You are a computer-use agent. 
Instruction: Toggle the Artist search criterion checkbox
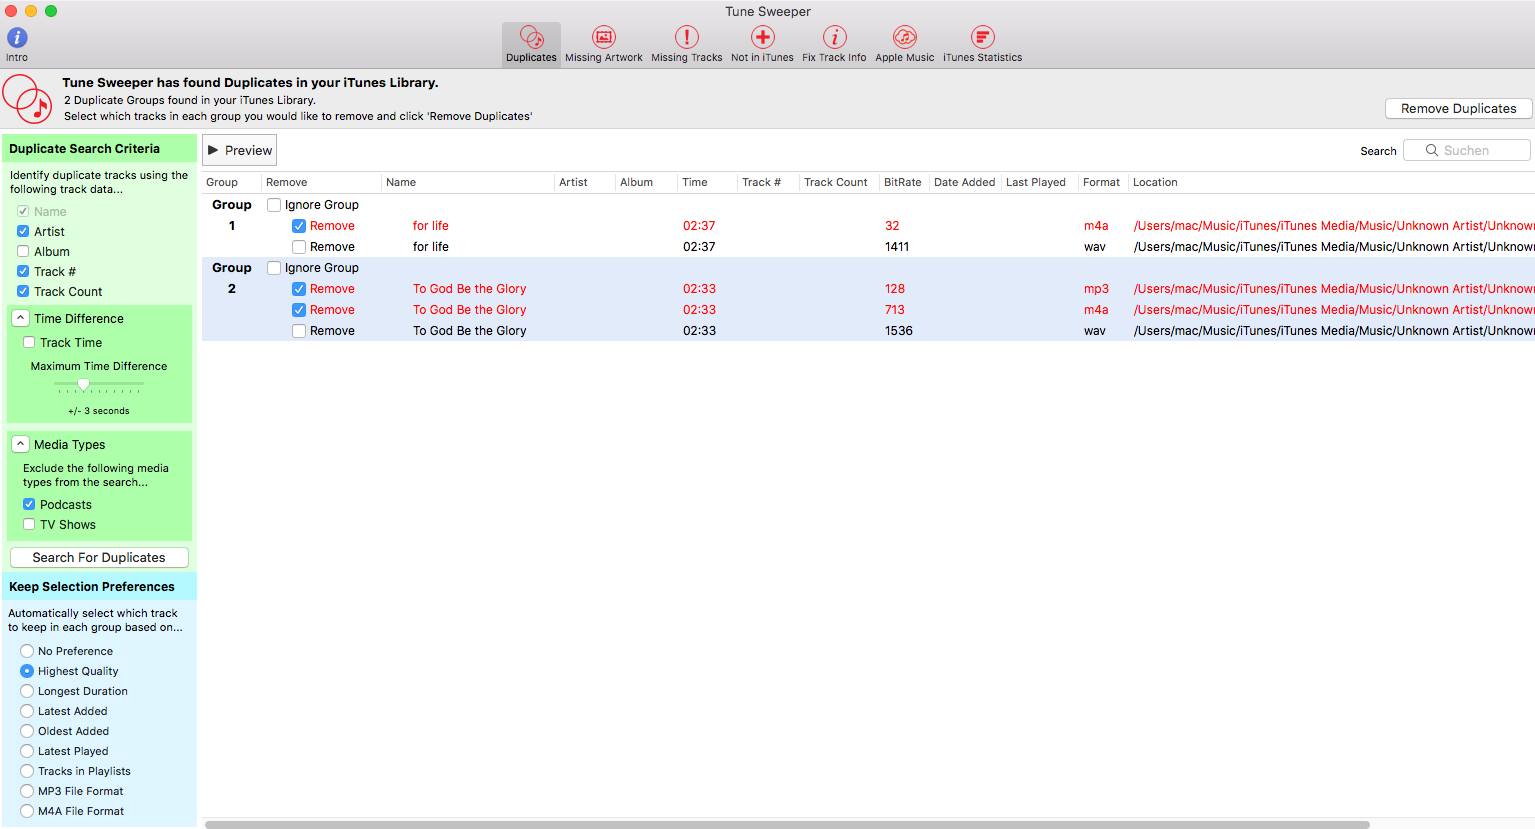point(23,231)
